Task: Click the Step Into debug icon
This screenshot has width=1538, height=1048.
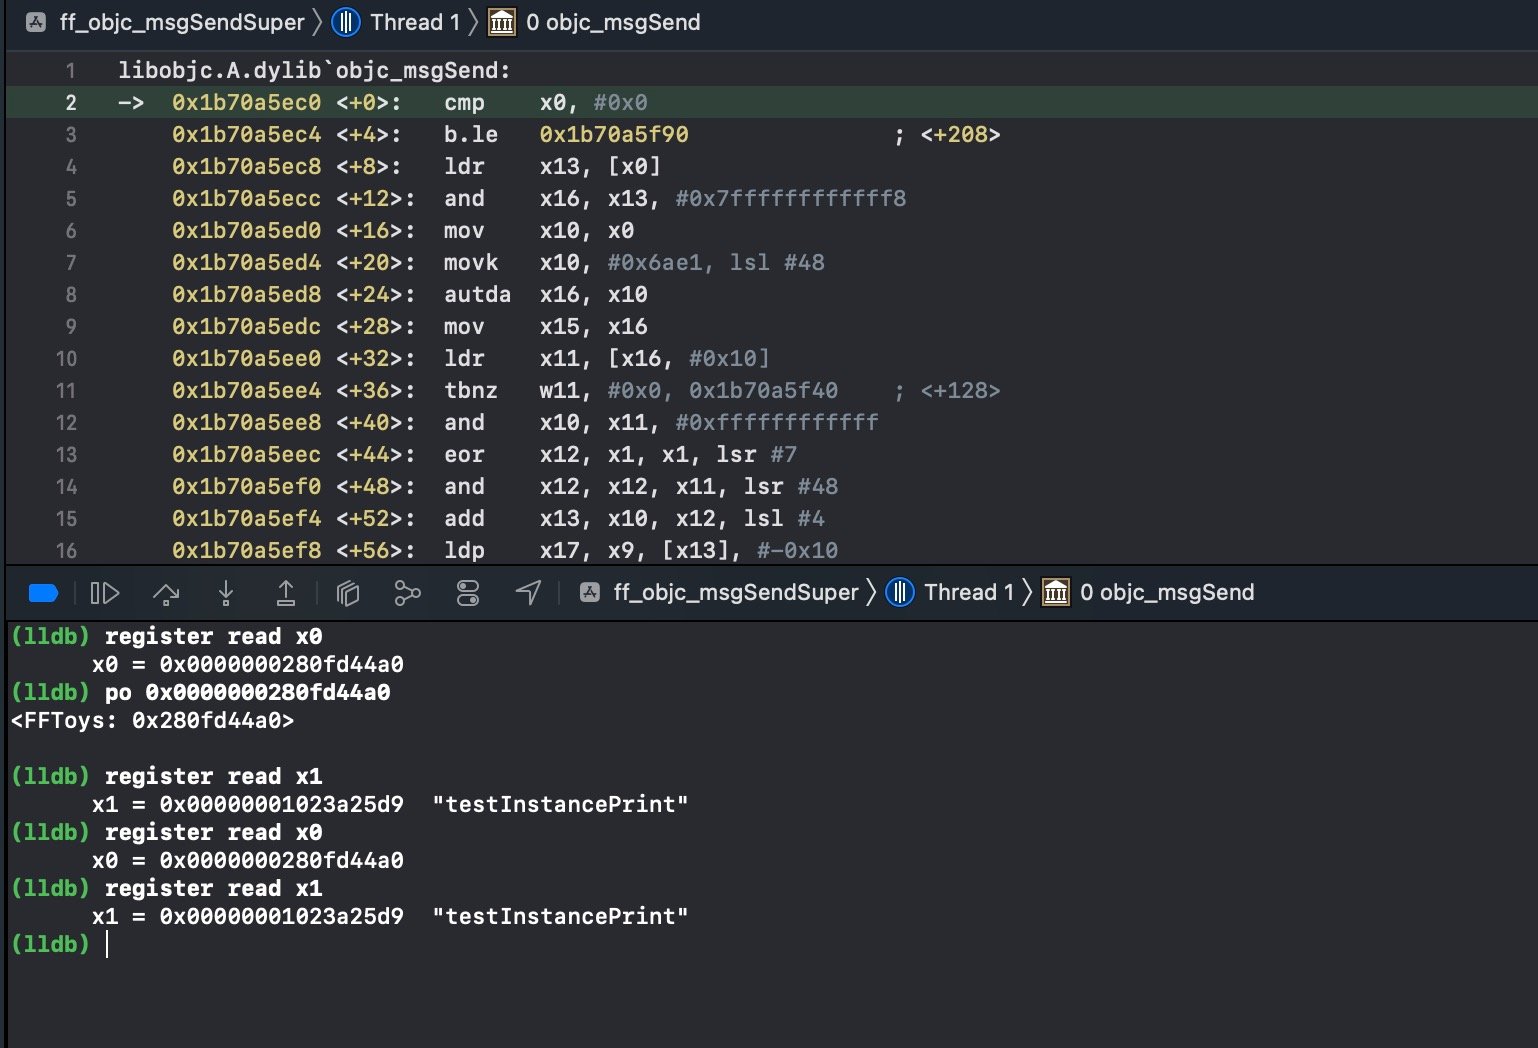Action: coord(226,593)
